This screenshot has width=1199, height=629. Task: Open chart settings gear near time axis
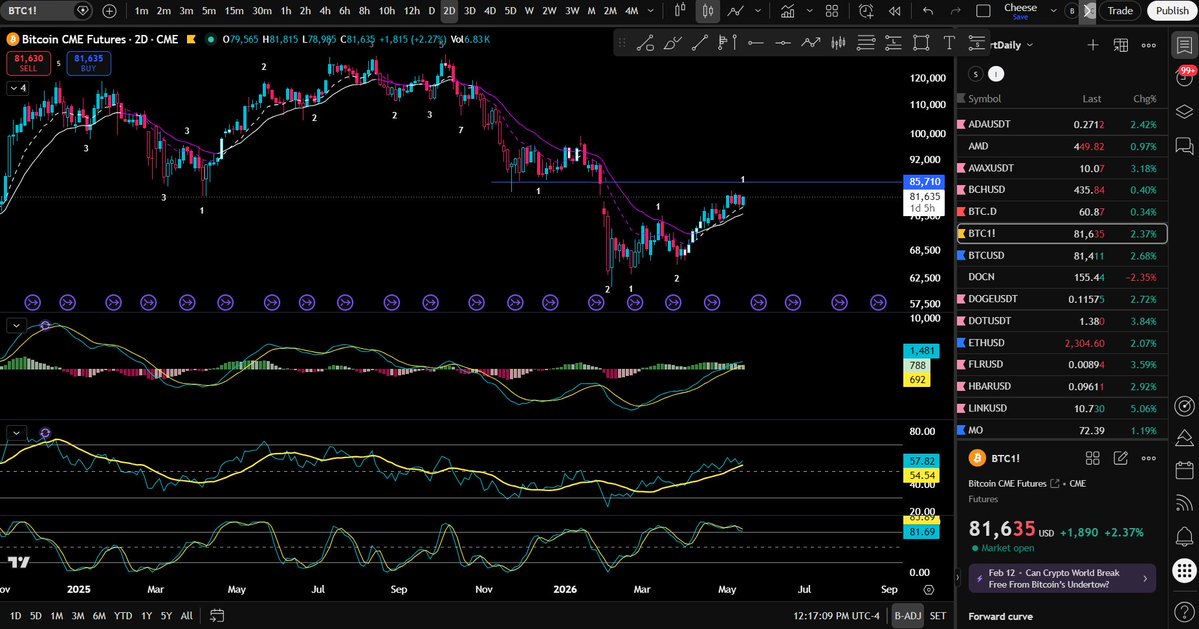928,590
